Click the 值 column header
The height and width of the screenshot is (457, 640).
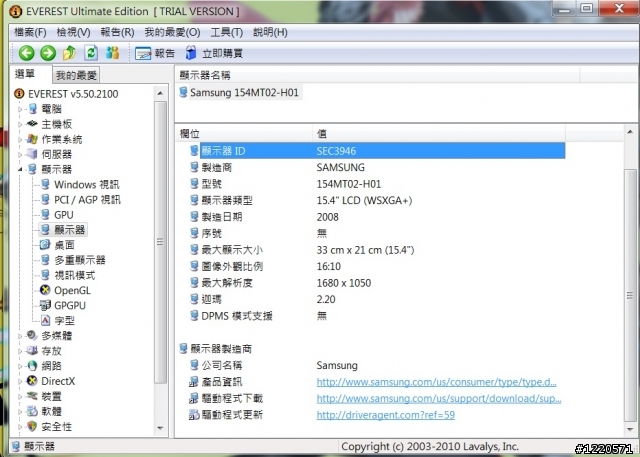(x=440, y=134)
